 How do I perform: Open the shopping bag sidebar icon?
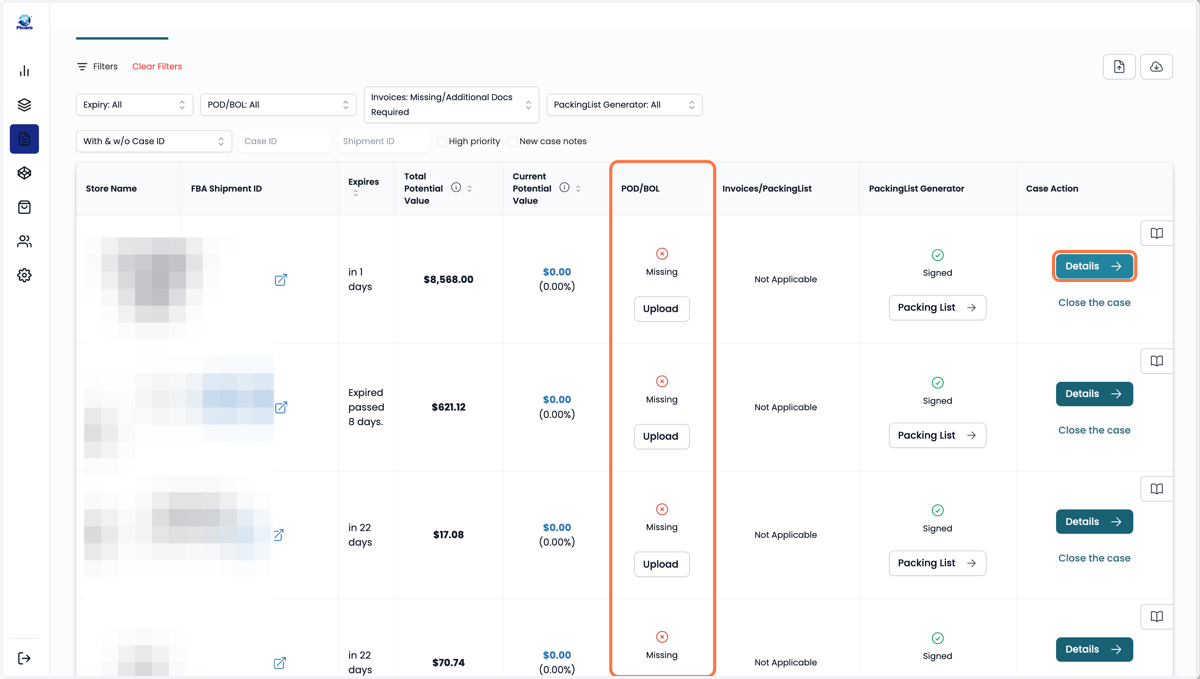pyautogui.click(x=24, y=207)
